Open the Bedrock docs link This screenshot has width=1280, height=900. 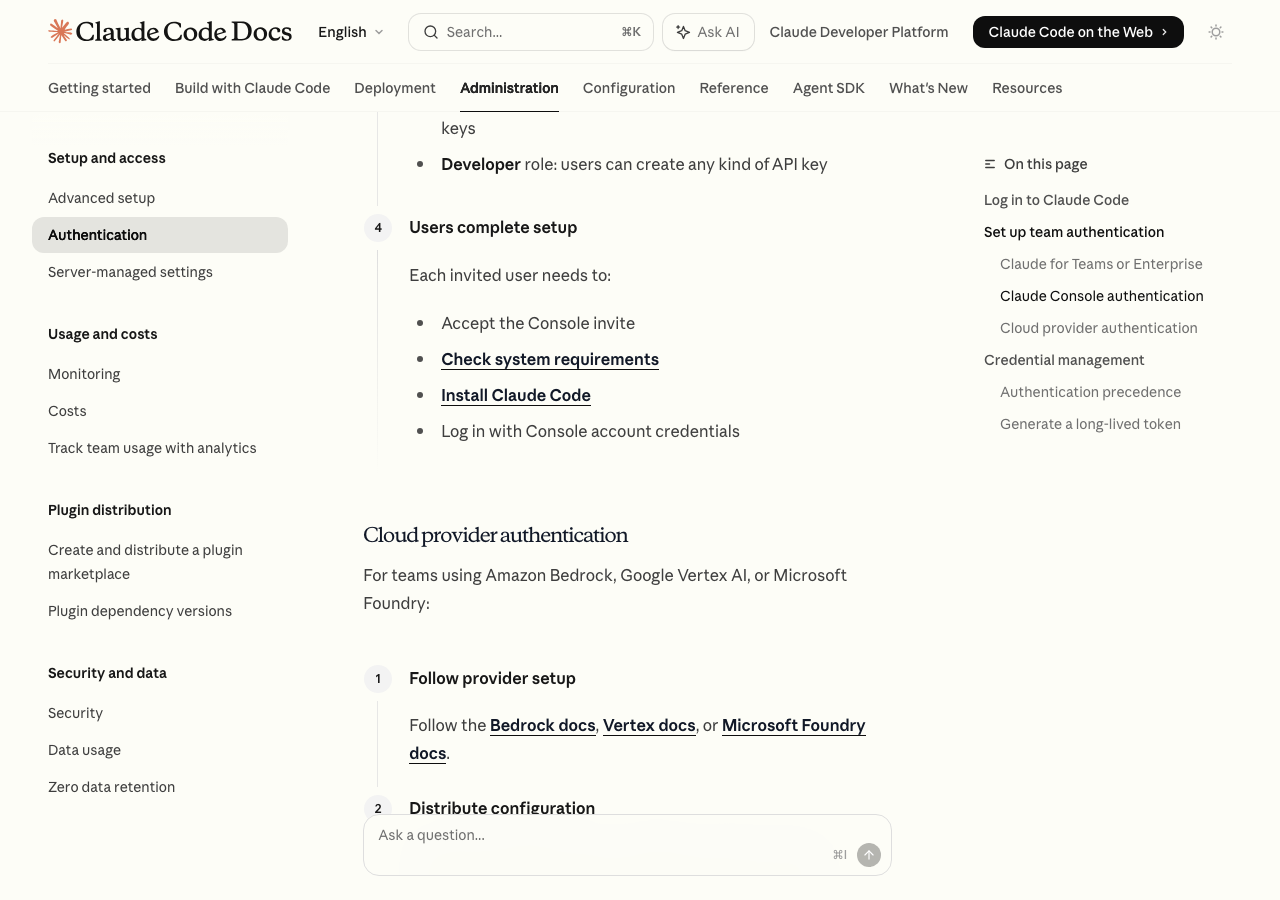tap(542, 725)
